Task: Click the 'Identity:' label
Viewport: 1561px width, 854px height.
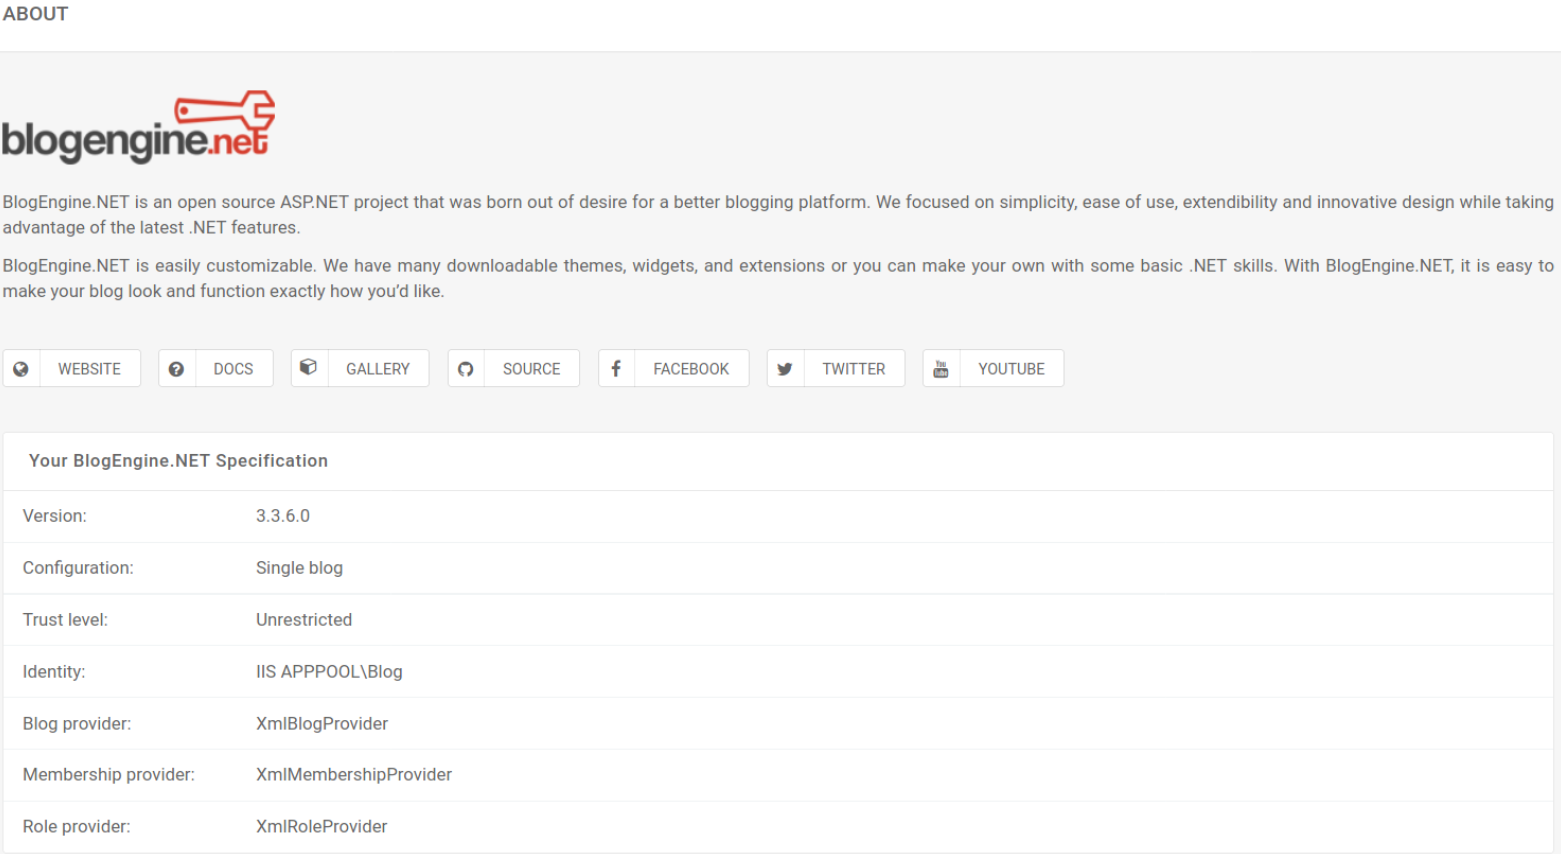Action: [x=54, y=672]
